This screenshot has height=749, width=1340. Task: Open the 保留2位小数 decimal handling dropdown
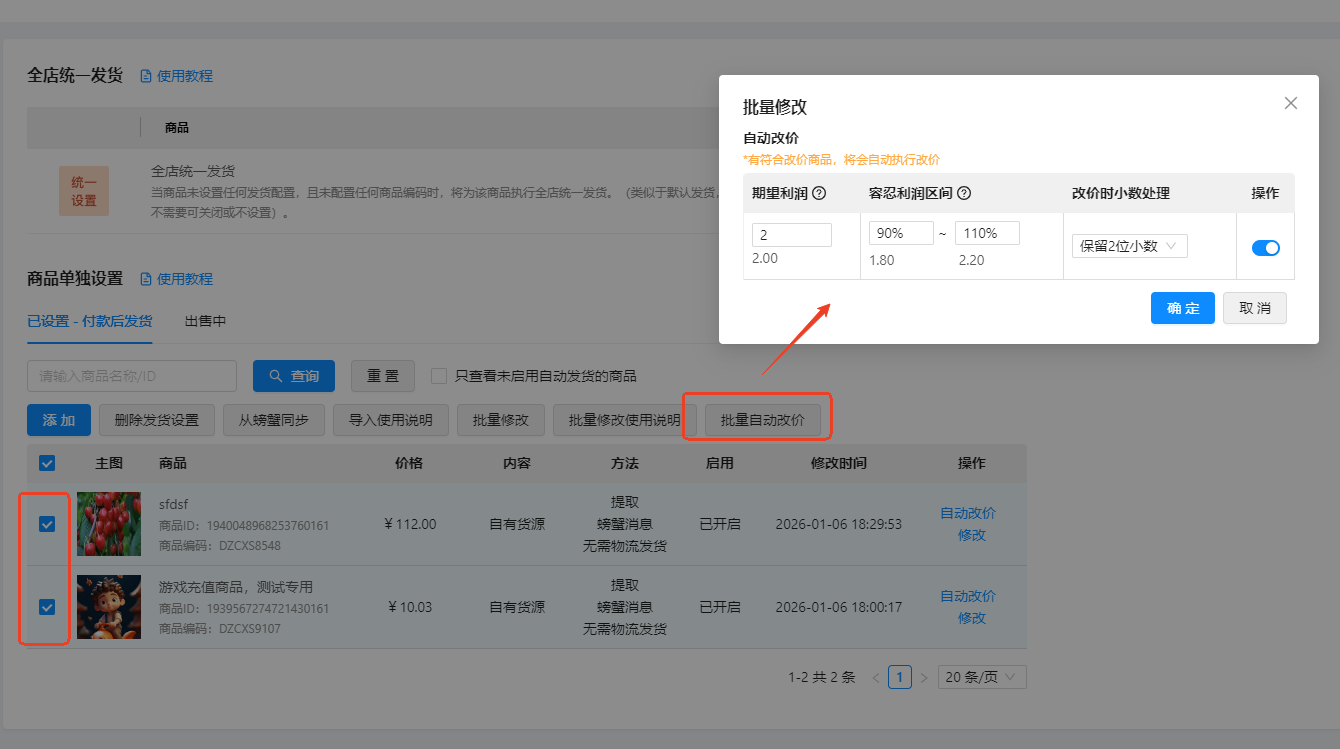[1130, 246]
